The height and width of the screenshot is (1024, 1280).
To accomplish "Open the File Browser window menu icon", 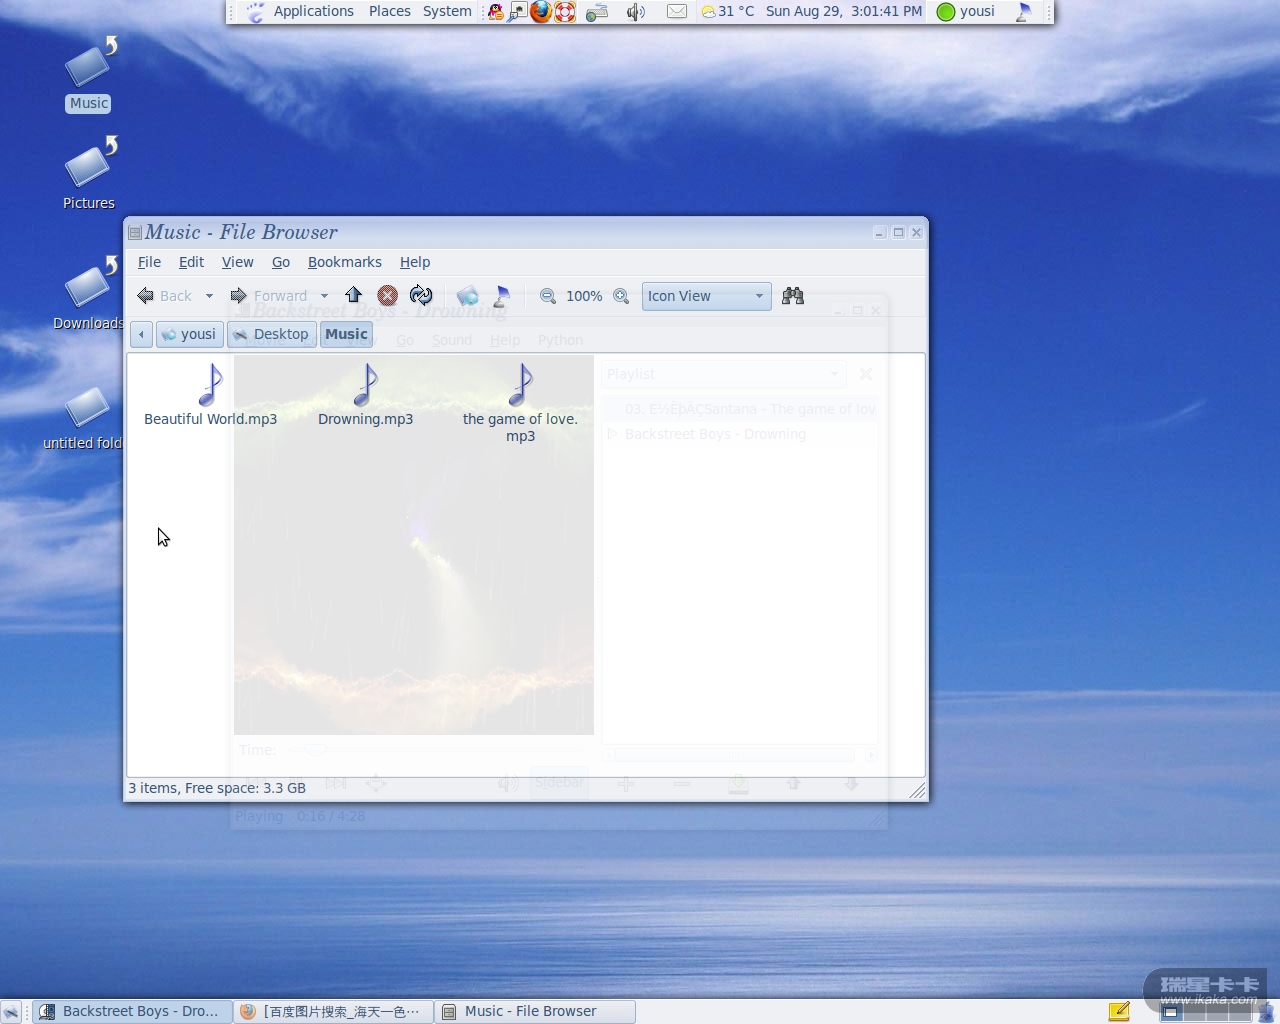I will click(x=134, y=233).
